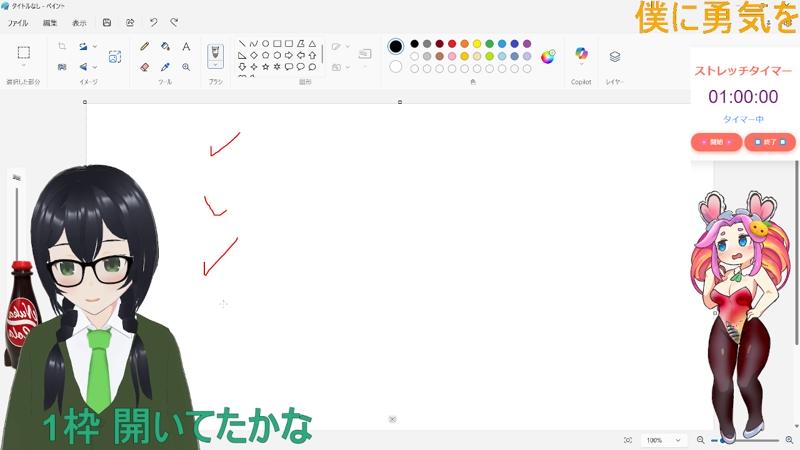
Task: Activate the Magnifier tool
Action: pyautogui.click(x=186, y=67)
